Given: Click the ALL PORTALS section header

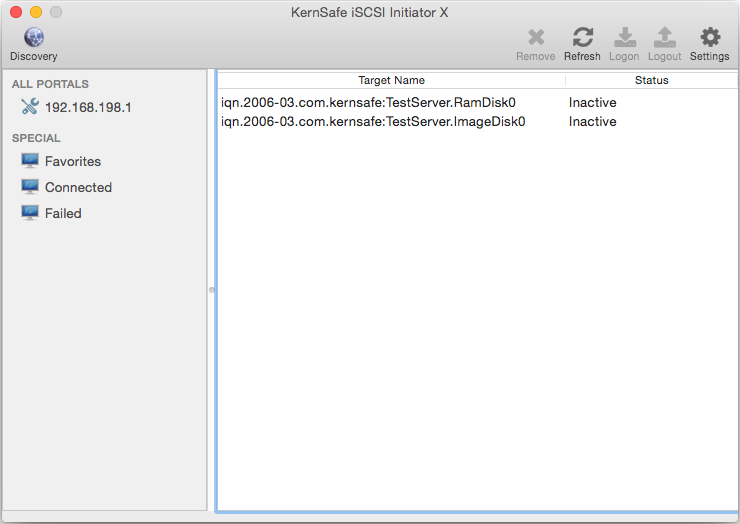Looking at the screenshot, I should click(x=50, y=84).
